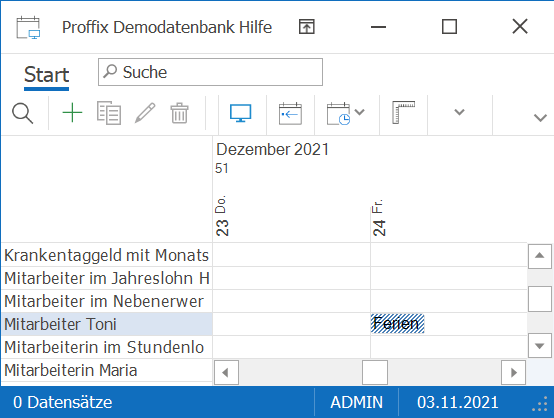Click the magnifier search icon in toolbar

click(x=23, y=113)
